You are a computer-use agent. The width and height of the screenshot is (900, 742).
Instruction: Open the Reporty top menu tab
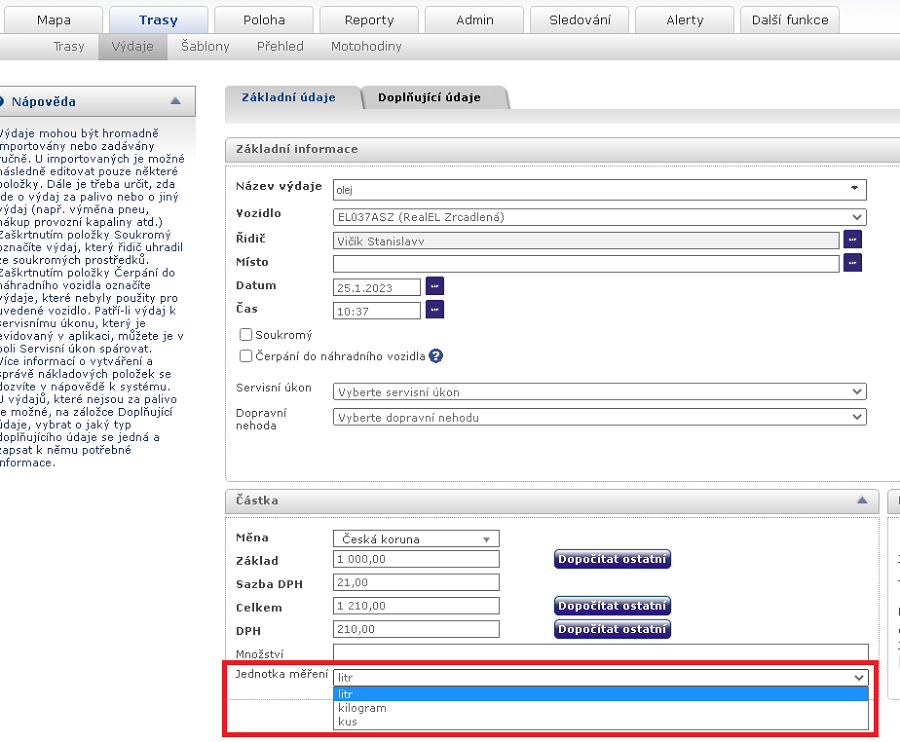pos(369,20)
